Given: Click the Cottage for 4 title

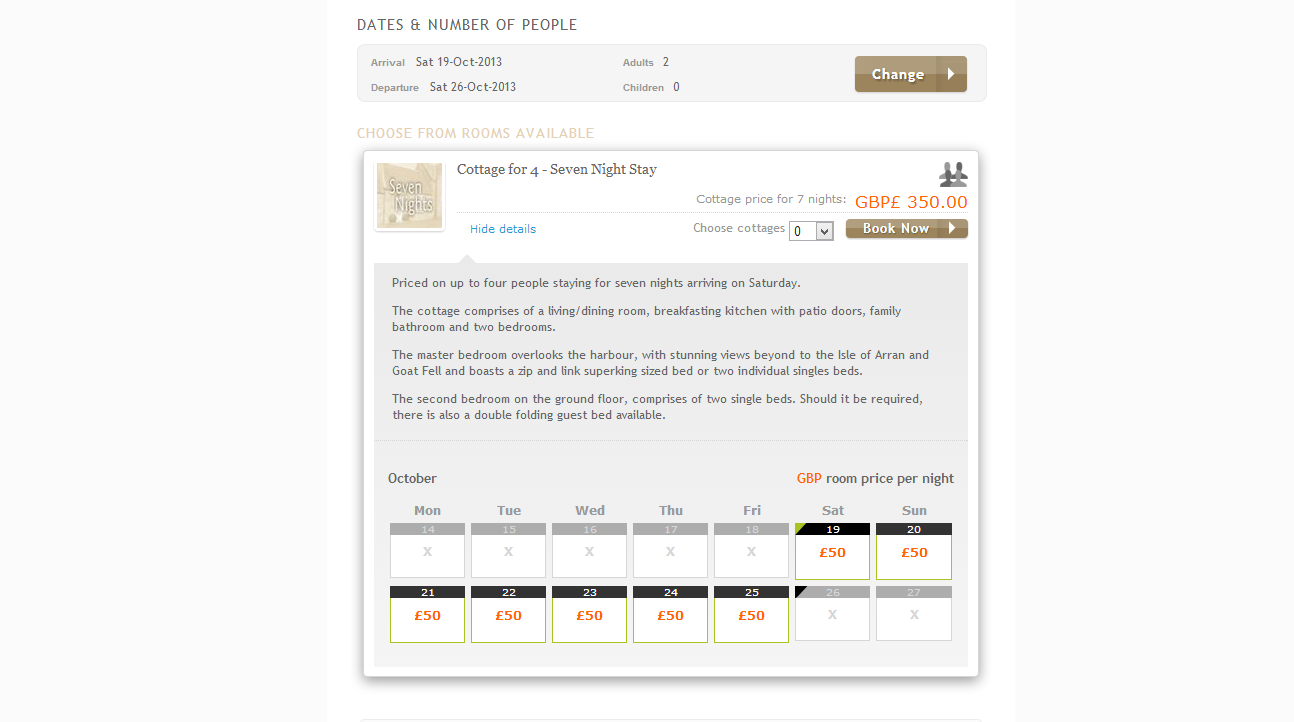Looking at the screenshot, I should point(557,169).
